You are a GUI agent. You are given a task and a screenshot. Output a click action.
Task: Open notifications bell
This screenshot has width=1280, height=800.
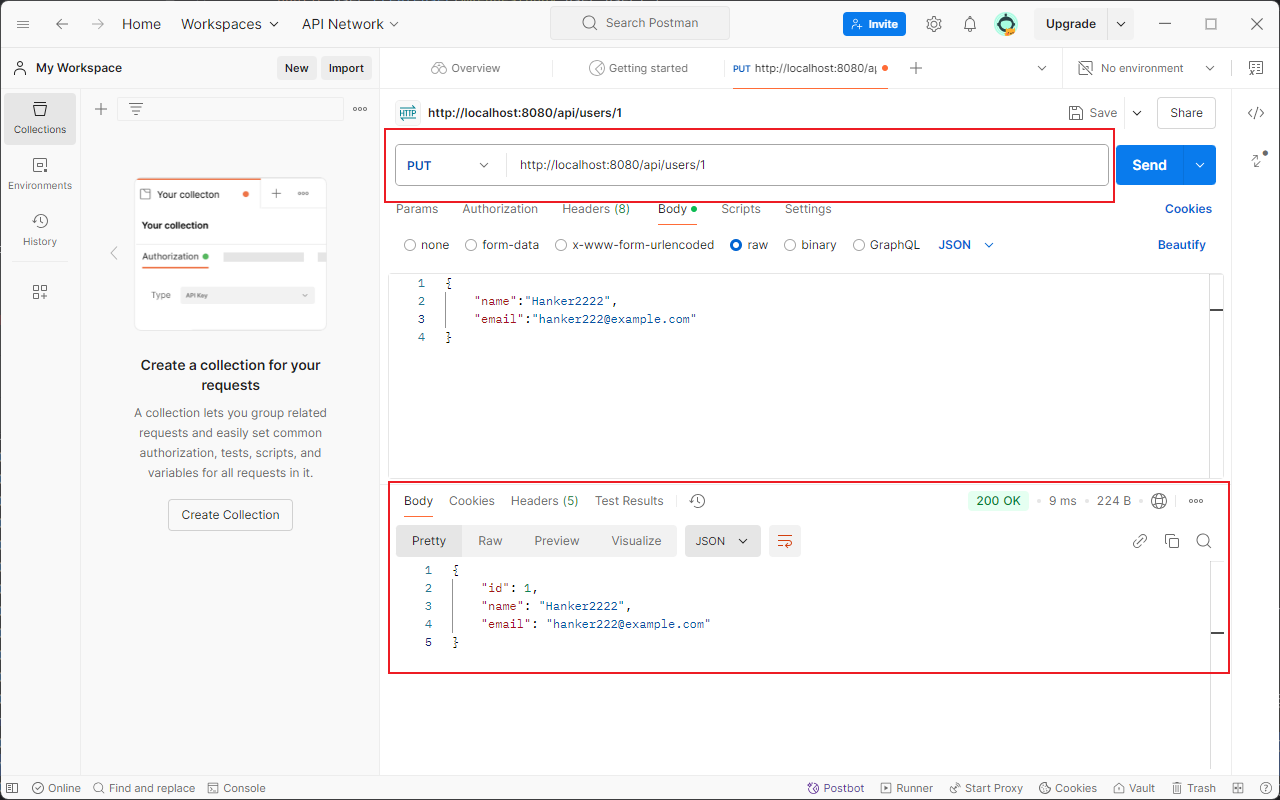point(970,24)
